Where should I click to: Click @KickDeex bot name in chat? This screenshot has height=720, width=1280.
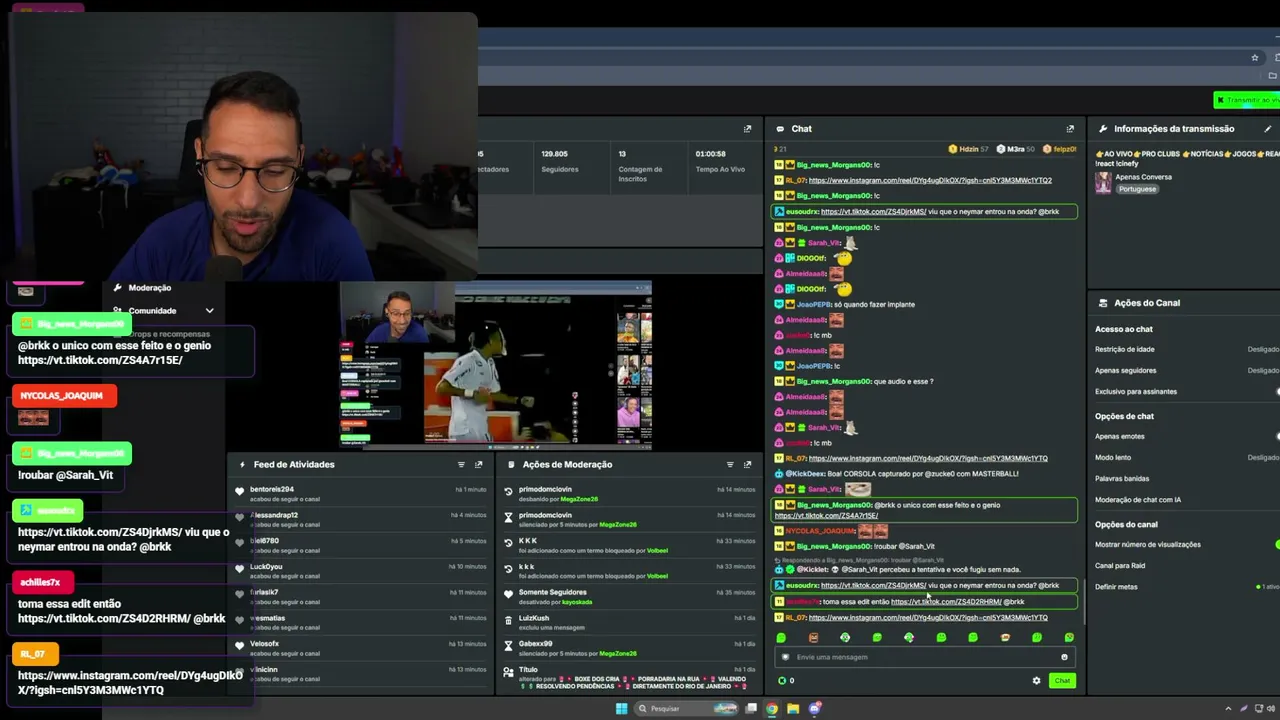coord(805,474)
